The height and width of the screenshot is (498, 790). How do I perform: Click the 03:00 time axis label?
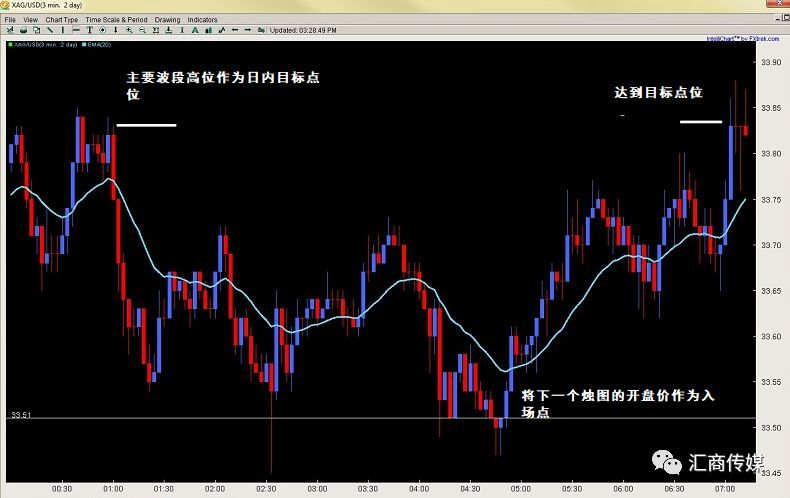point(317,489)
